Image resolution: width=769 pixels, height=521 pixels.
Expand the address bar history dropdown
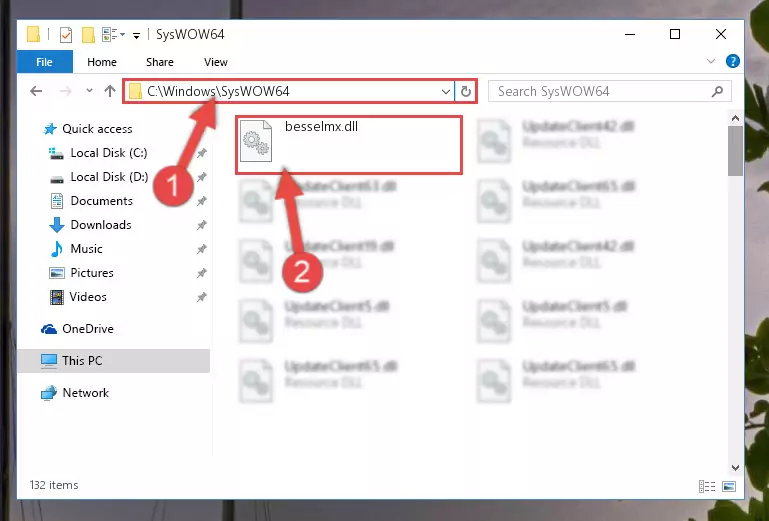tap(446, 92)
